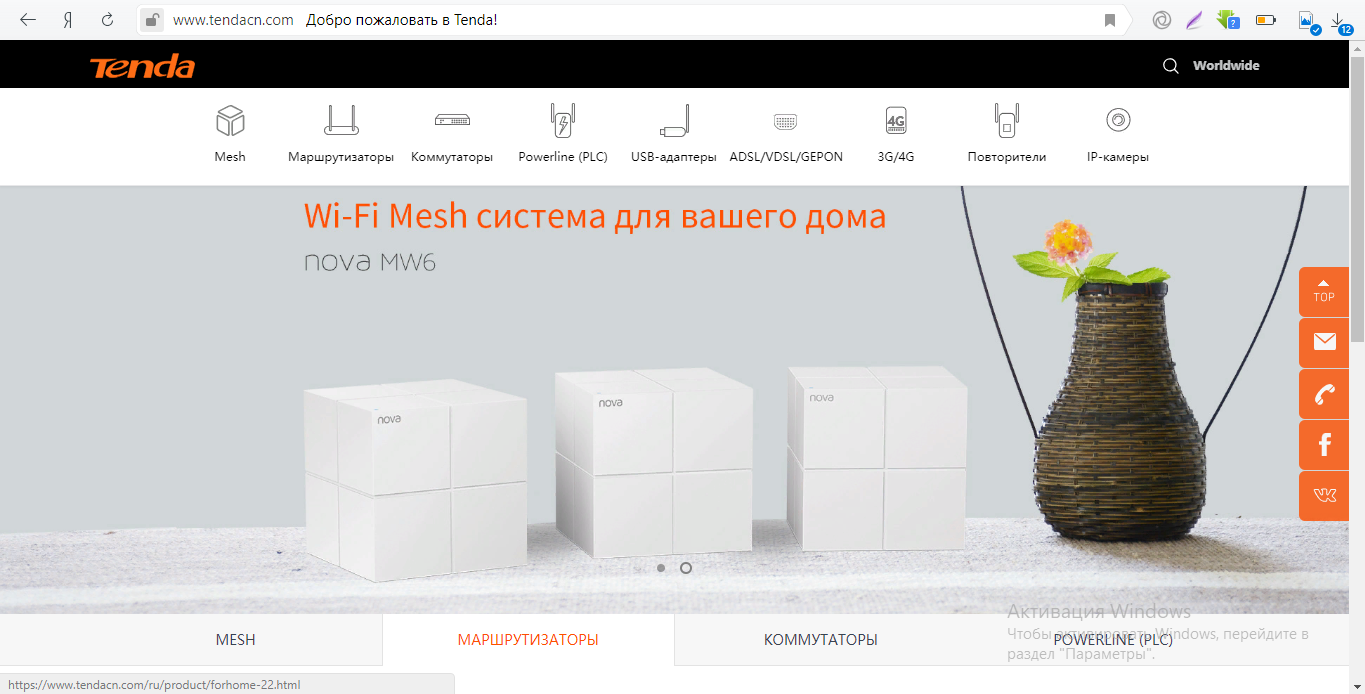The width and height of the screenshot is (1365, 694).
Task: Click the Повторители text label
Action: tap(1007, 157)
